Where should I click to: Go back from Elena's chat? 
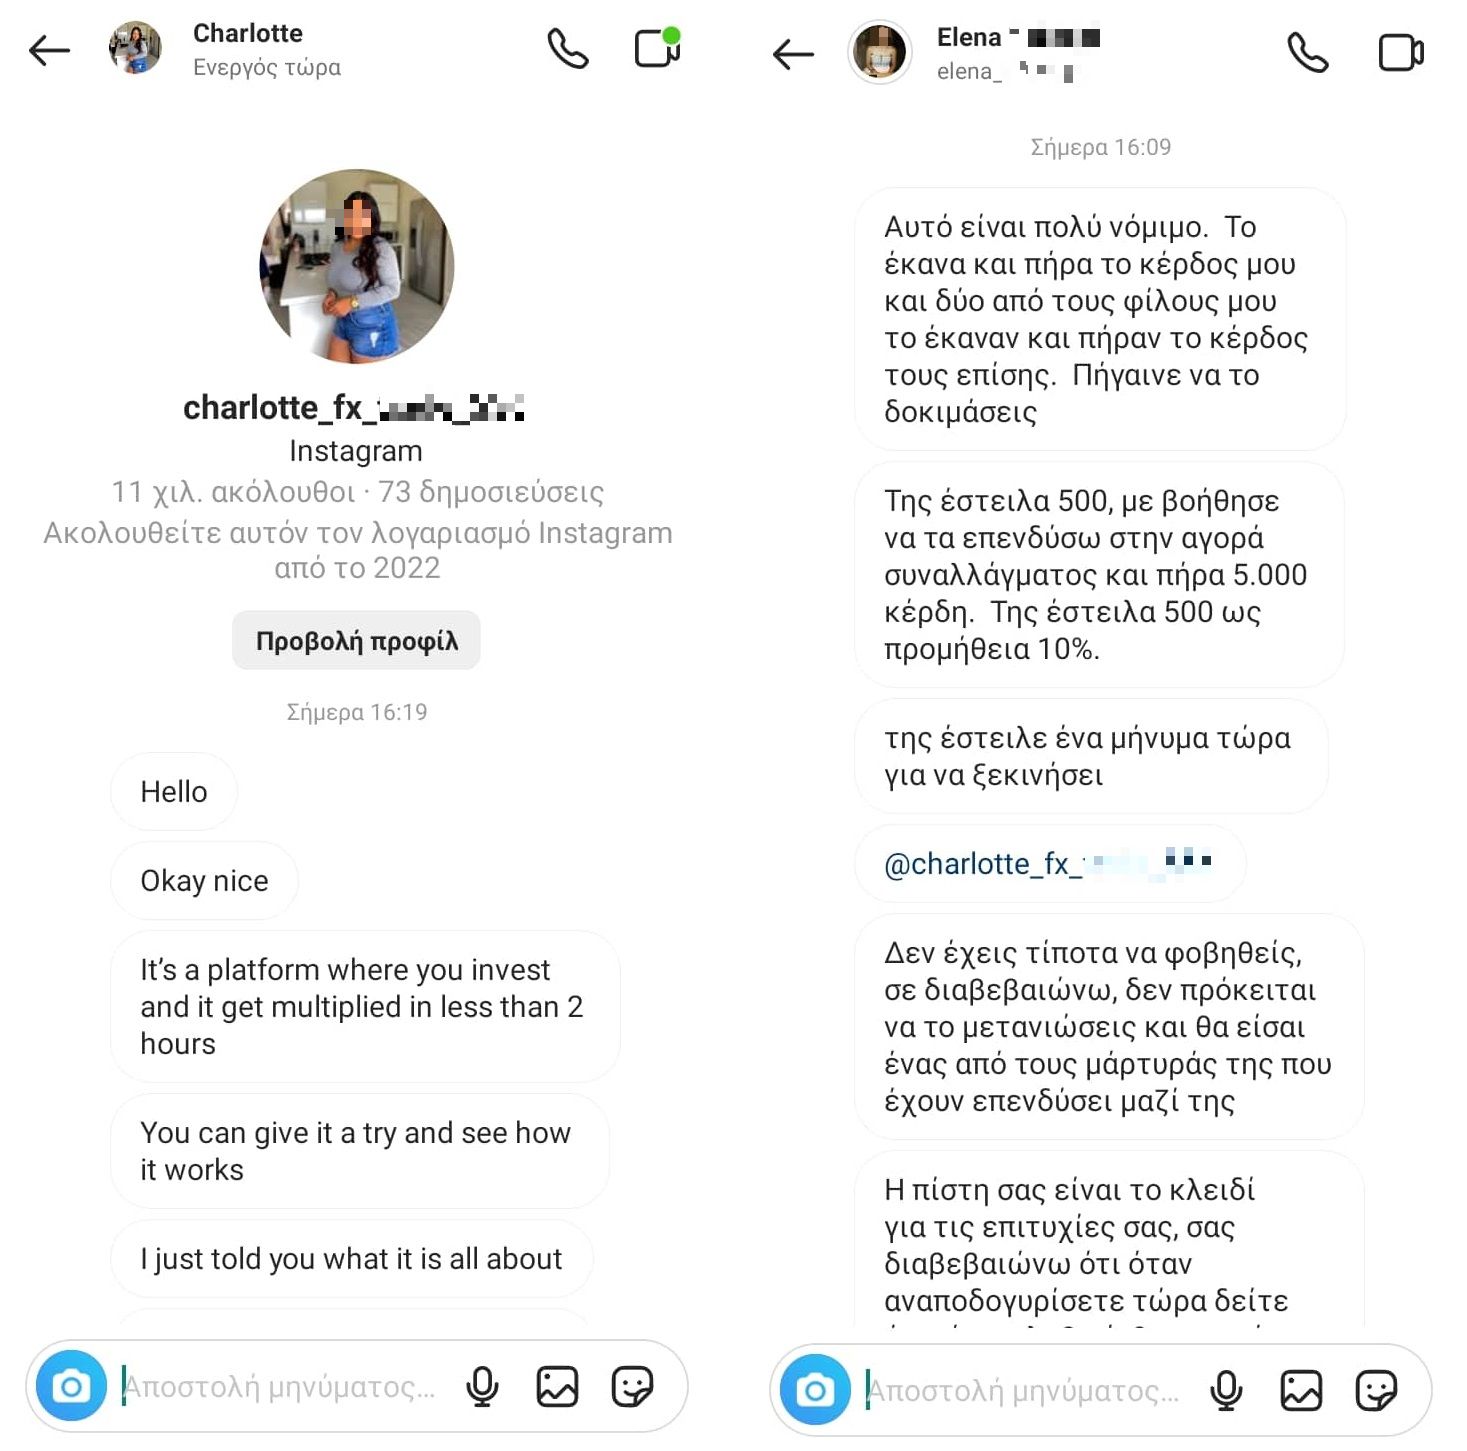[793, 54]
